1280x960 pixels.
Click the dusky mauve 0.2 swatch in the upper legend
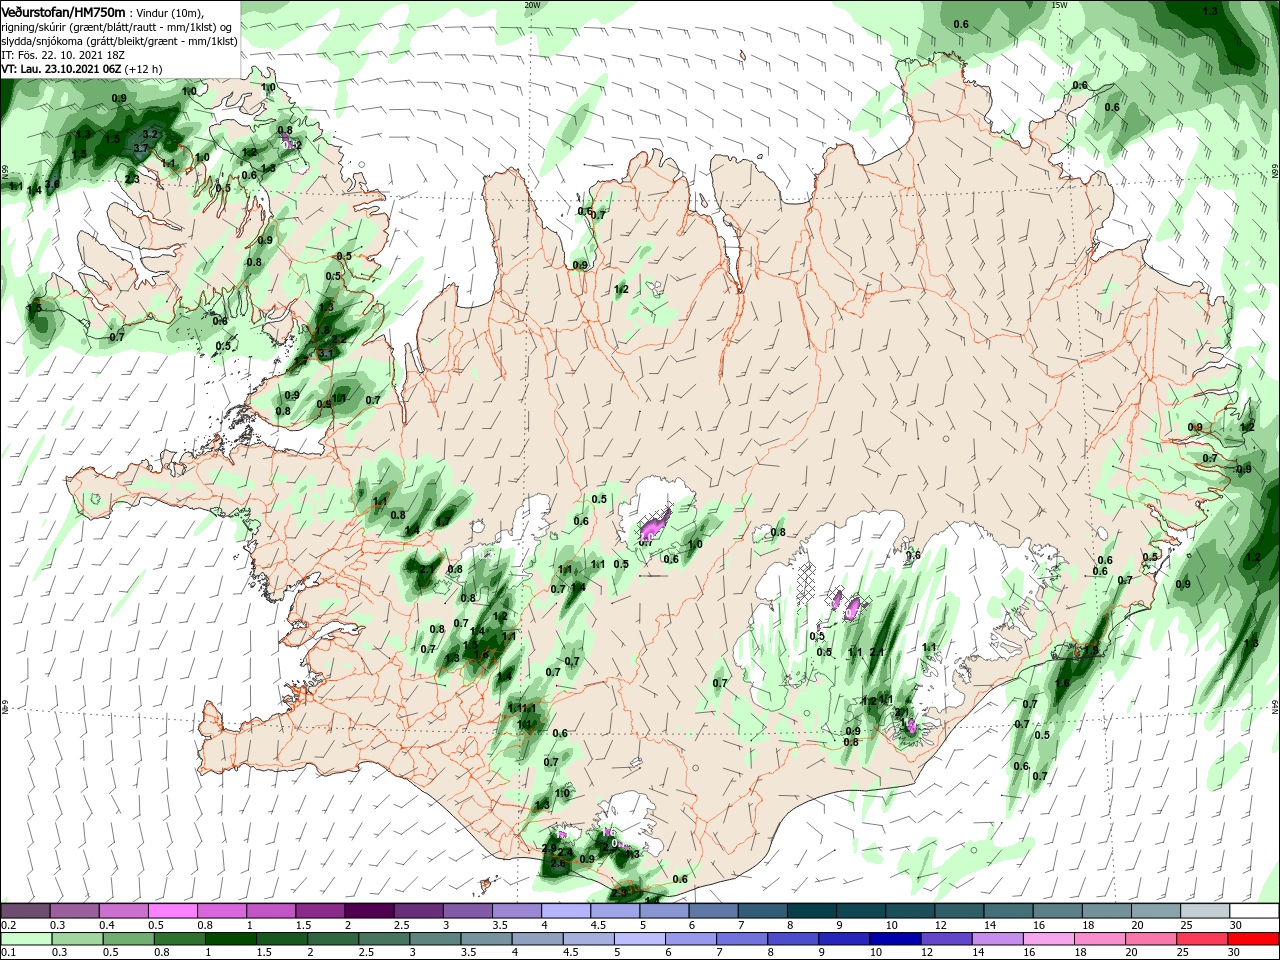25,911
